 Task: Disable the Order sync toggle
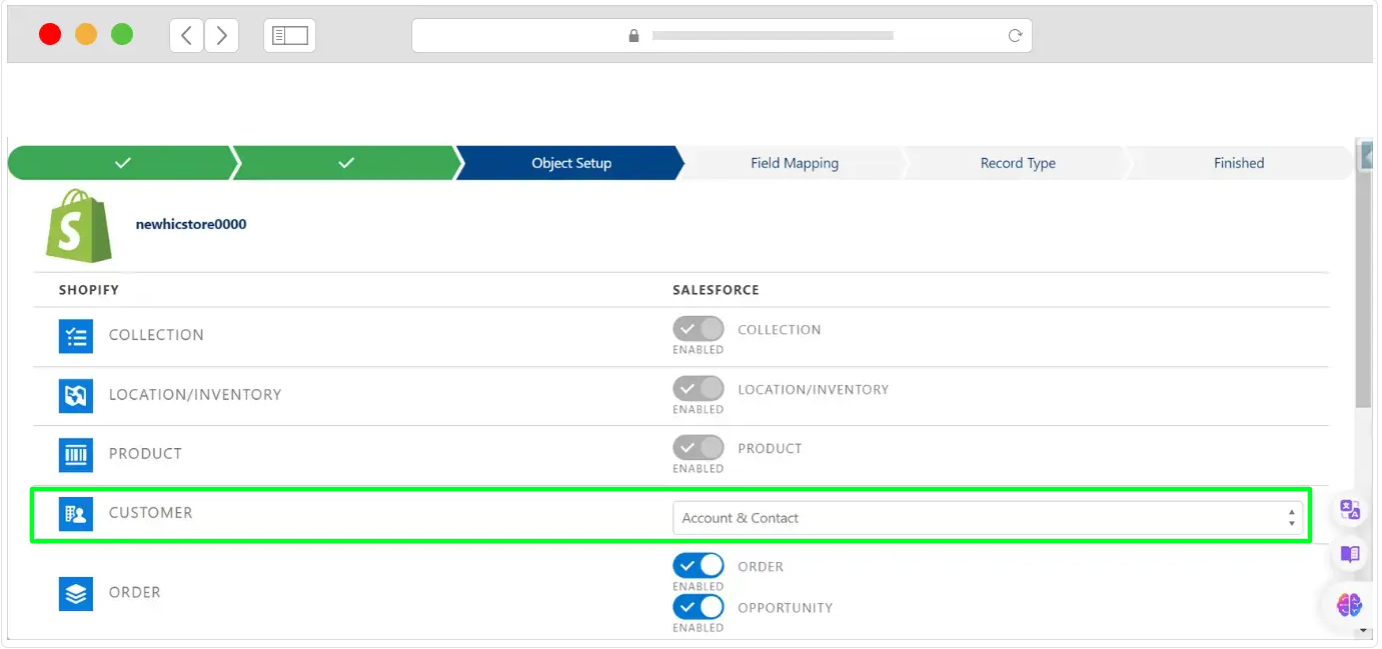click(698, 566)
